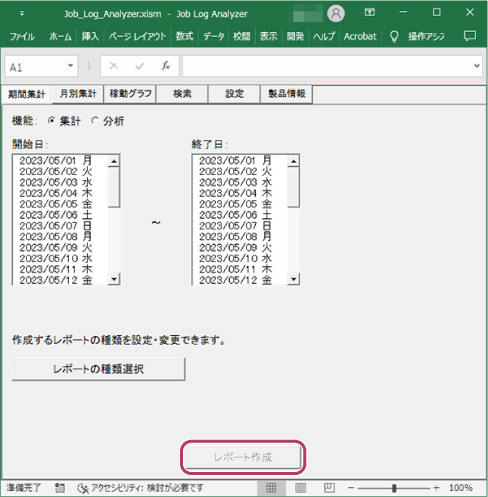Click the レポートの種類選択 button

(x=98, y=369)
